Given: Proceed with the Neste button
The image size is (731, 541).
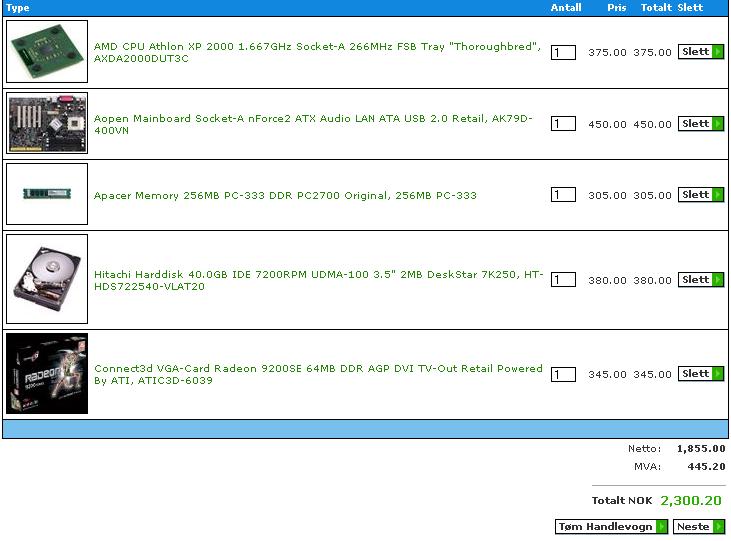Looking at the screenshot, I should [x=698, y=527].
